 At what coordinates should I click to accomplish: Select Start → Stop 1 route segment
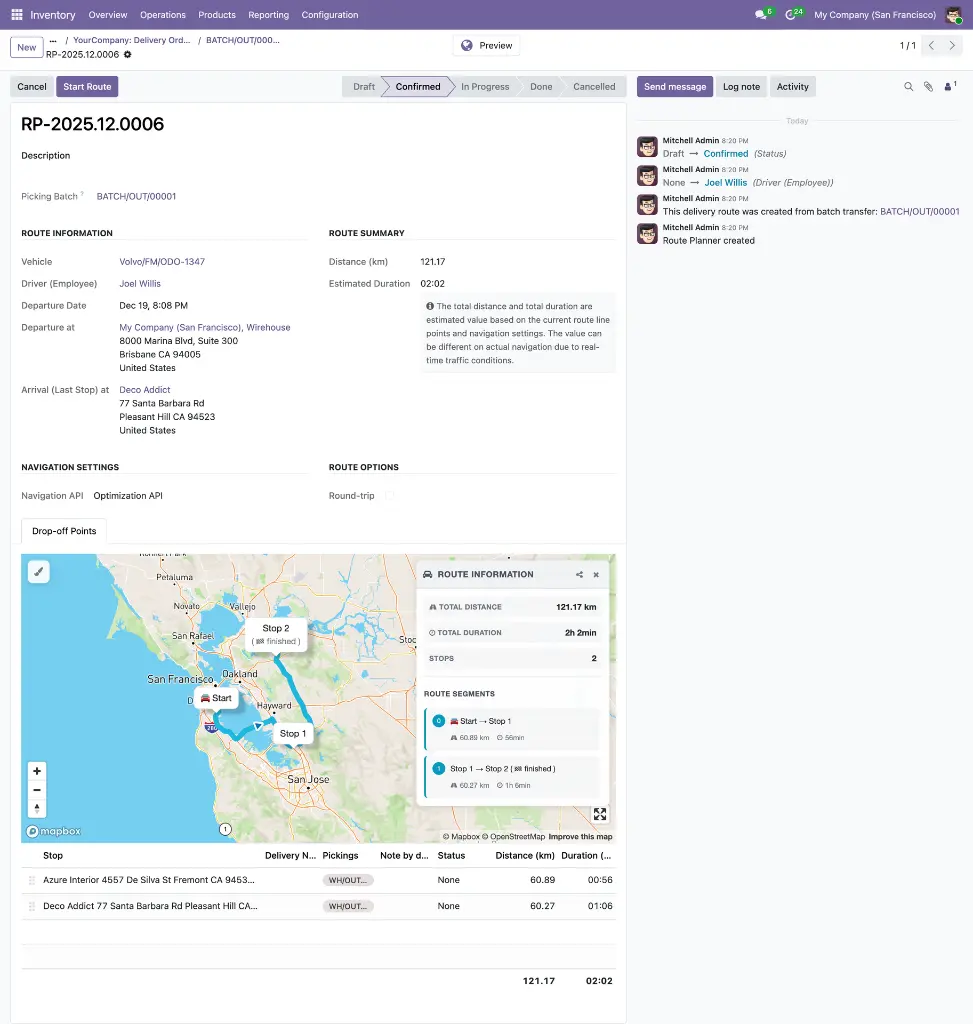pyautogui.click(x=512, y=729)
